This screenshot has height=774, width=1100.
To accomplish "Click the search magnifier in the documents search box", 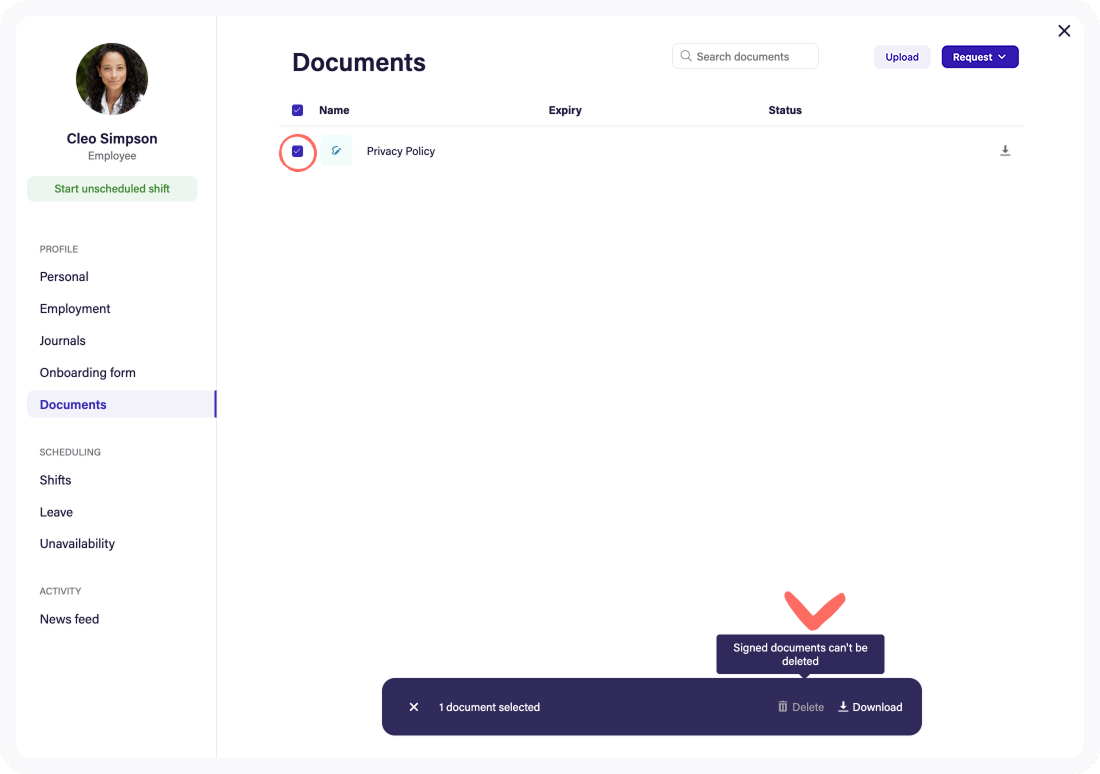I will (687, 56).
